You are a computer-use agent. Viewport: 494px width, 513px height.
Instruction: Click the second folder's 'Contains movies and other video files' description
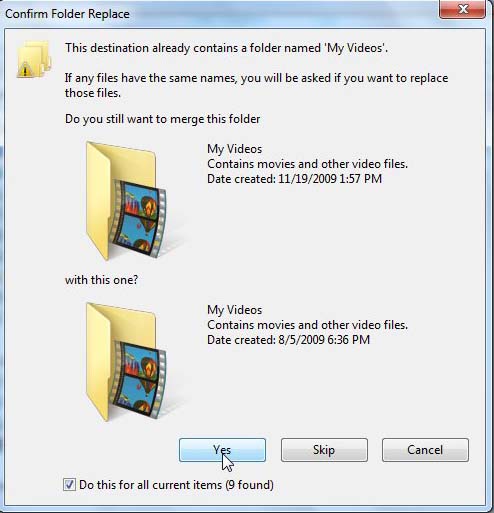(x=307, y=325)
